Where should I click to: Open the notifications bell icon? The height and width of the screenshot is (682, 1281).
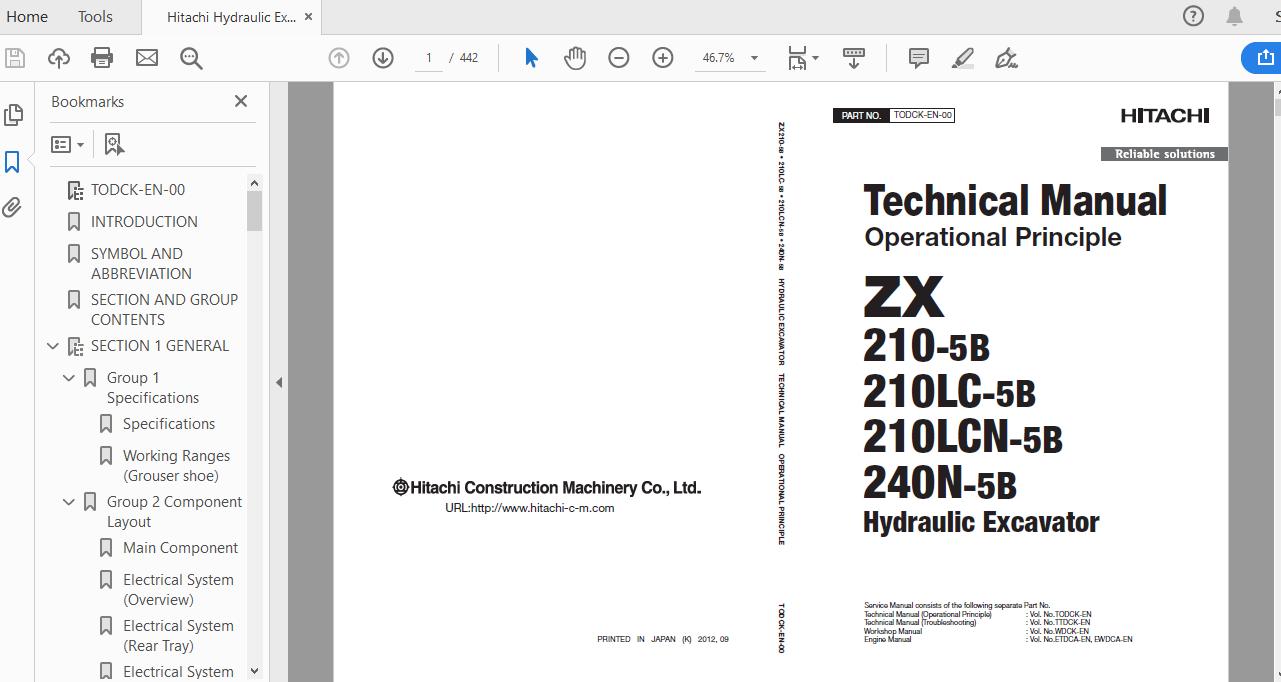click(1235, 16)
